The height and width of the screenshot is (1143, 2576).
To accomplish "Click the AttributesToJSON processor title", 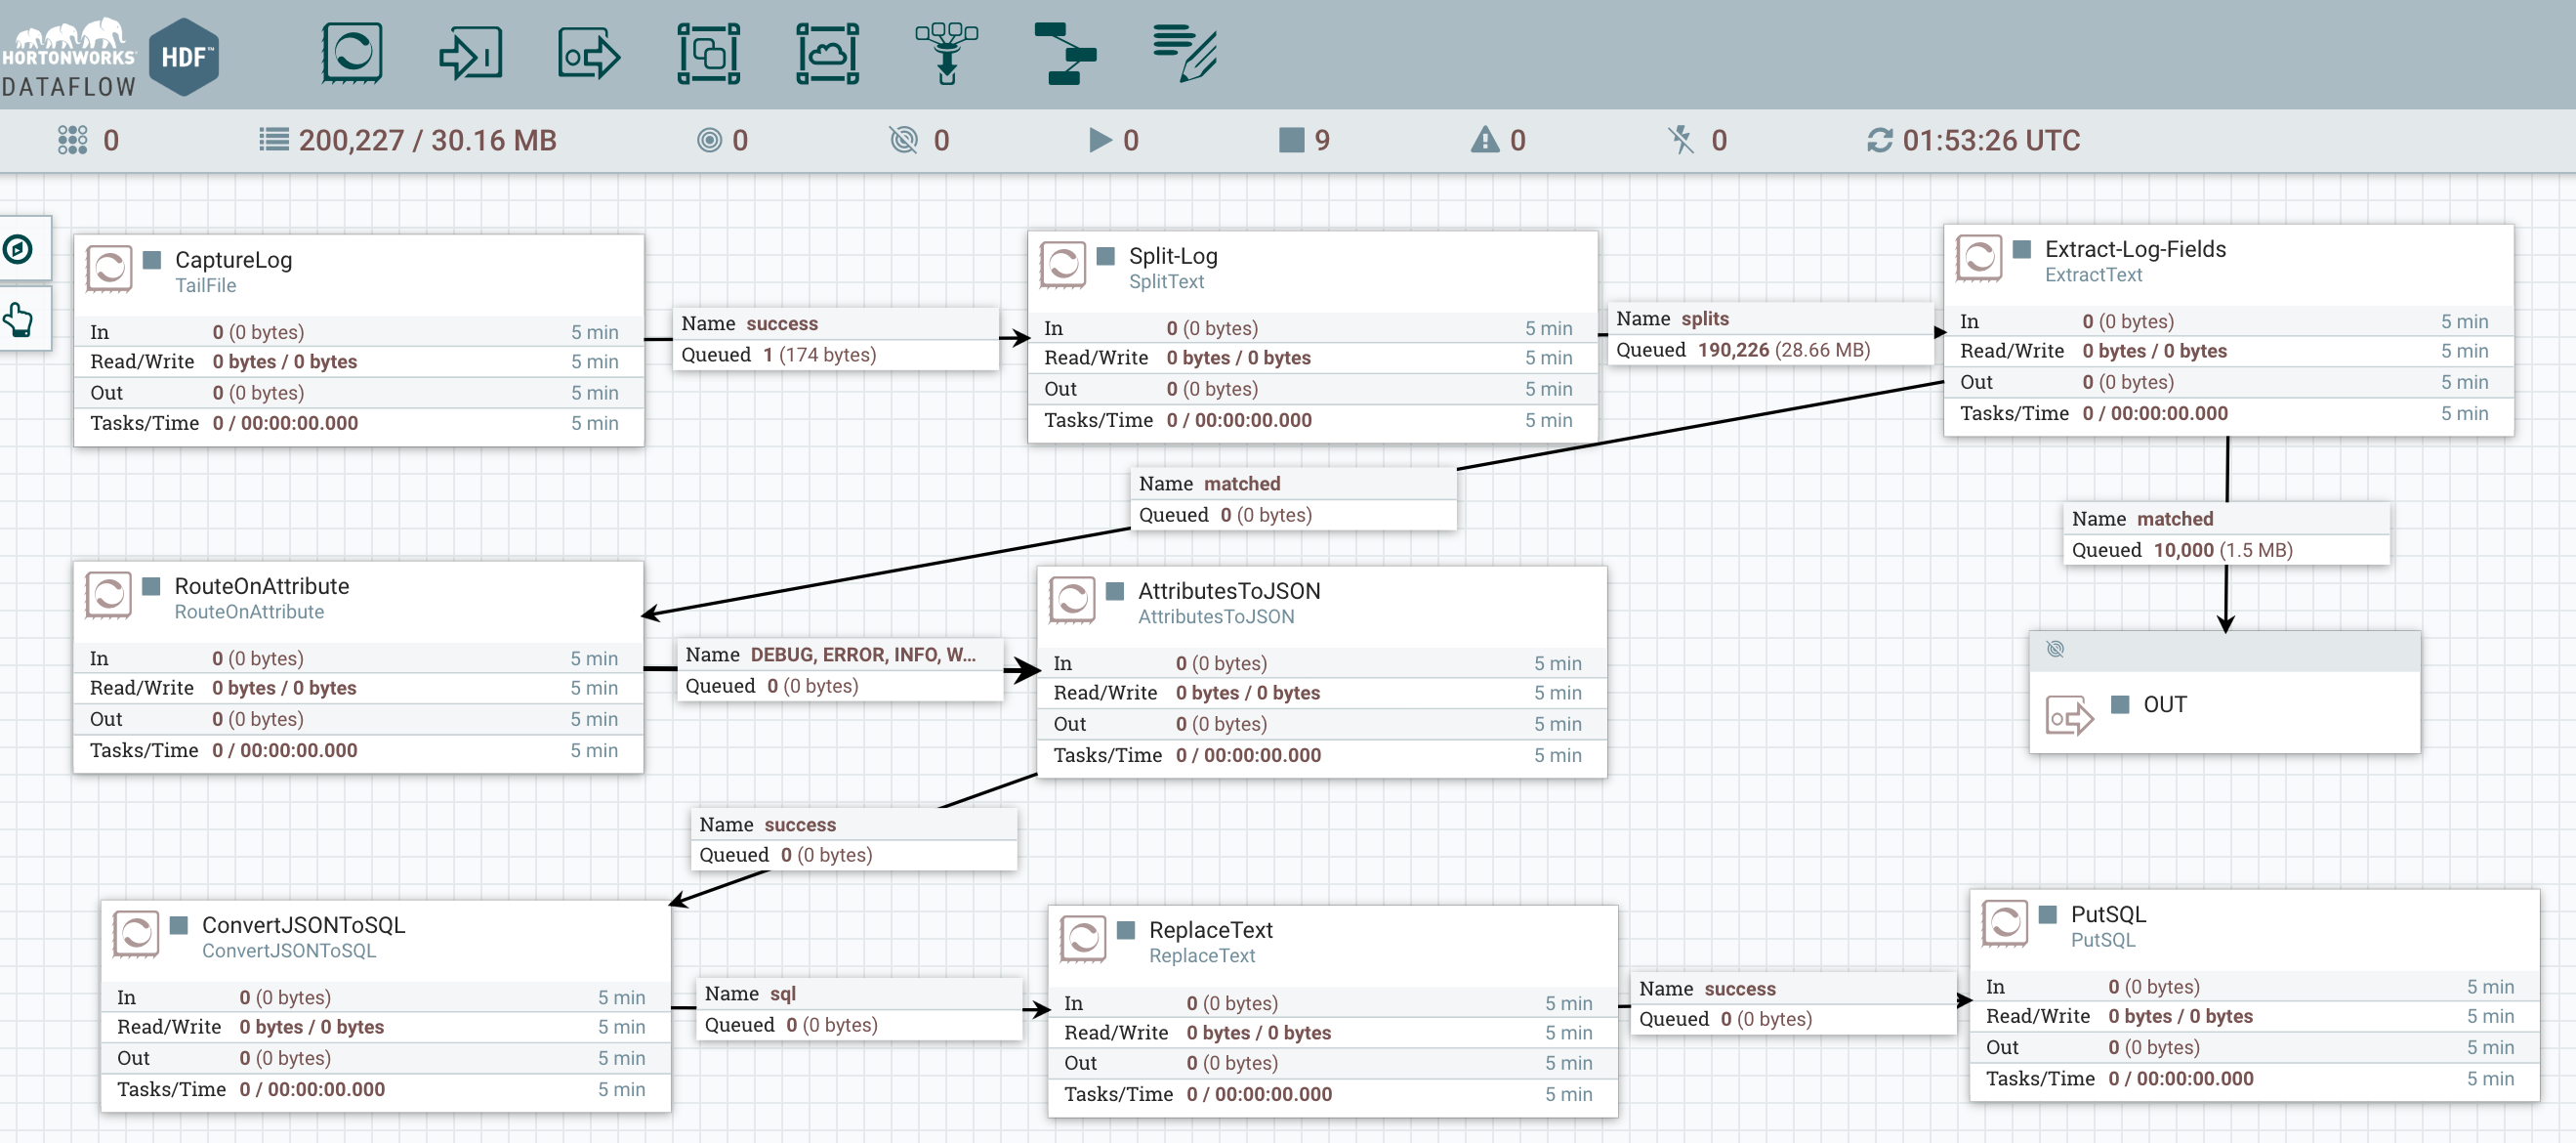I will click(1229, 590).
